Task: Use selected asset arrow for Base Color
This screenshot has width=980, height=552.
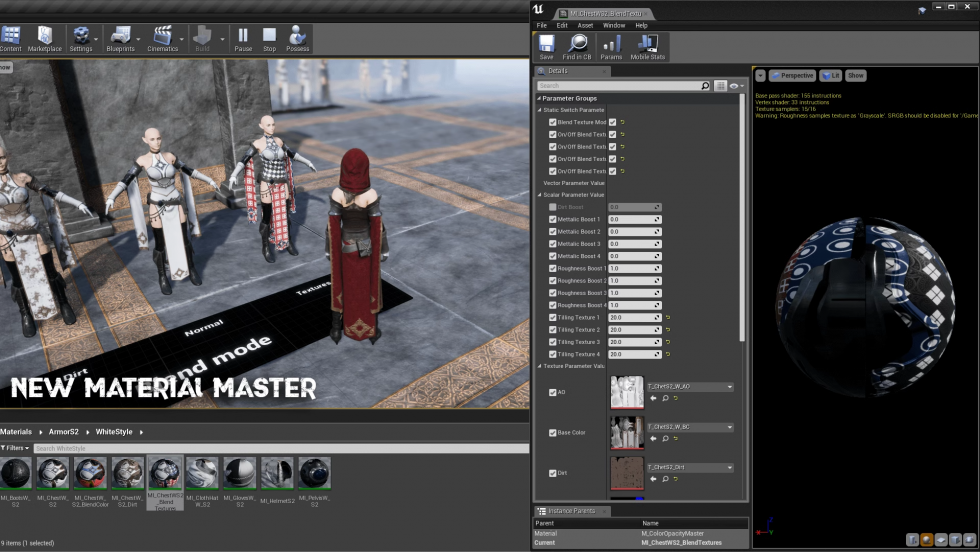Action: coord(654,438)
